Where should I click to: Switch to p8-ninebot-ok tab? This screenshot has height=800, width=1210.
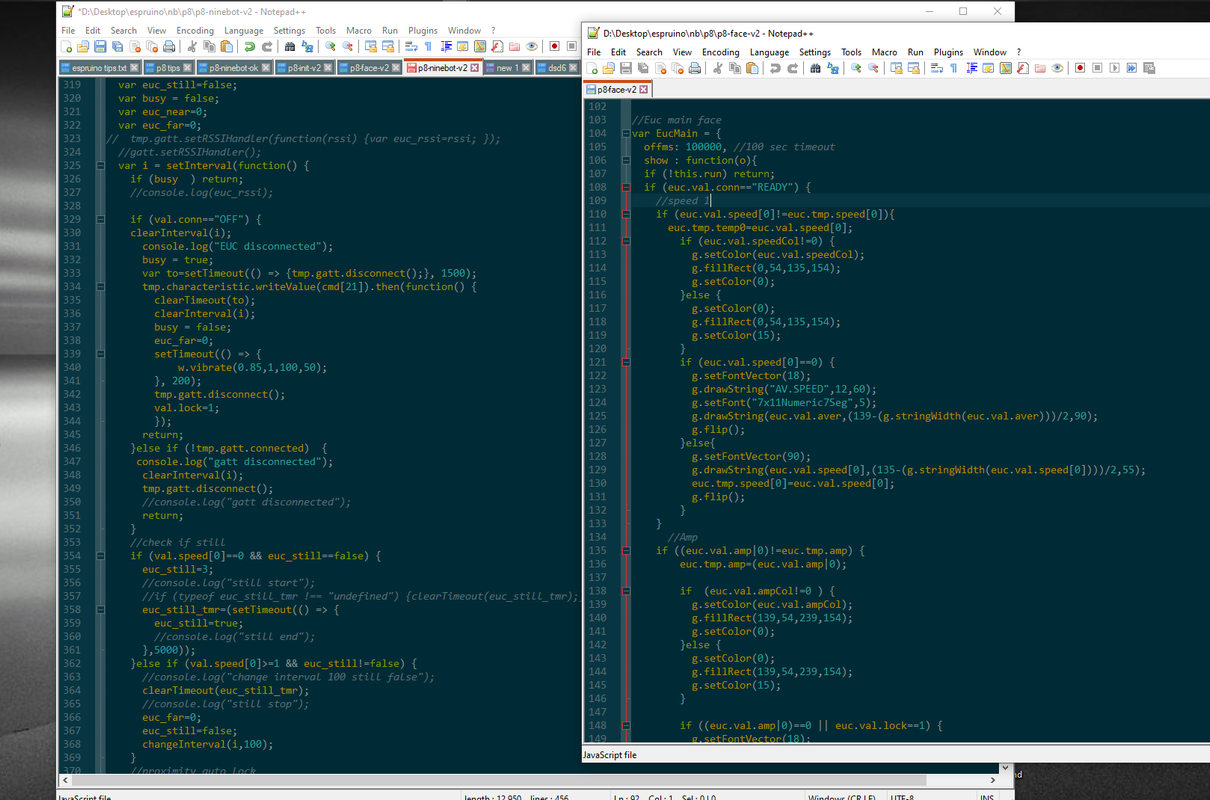point(233,68)
